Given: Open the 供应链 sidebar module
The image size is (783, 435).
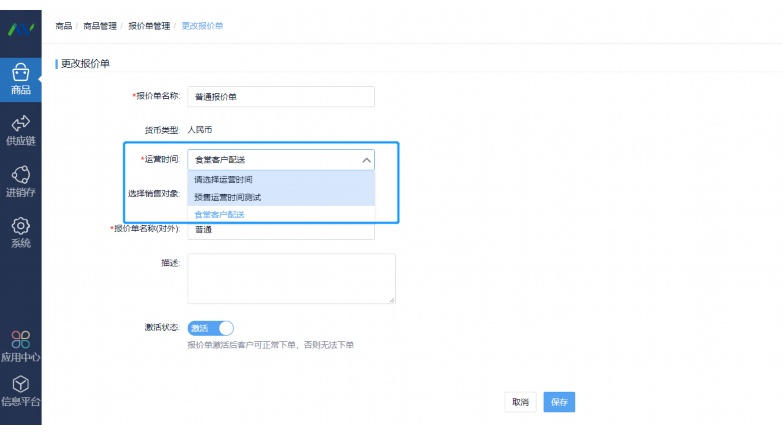Looking at the screenshot, I should tap(20, 130).
